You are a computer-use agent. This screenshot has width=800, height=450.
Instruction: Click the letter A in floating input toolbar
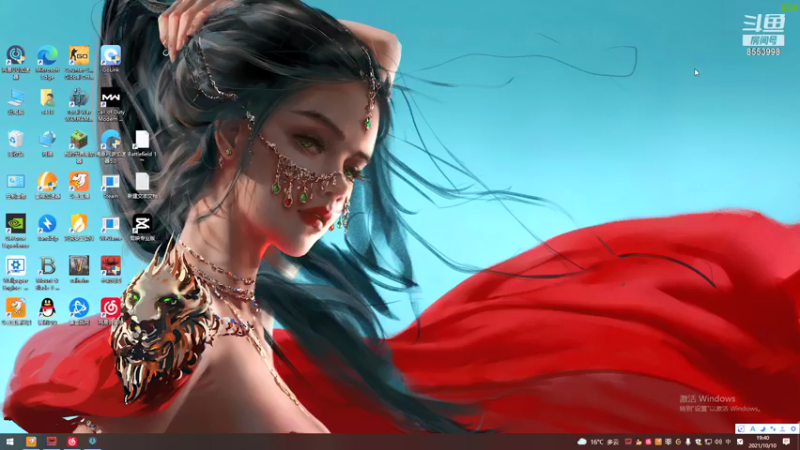752,429
